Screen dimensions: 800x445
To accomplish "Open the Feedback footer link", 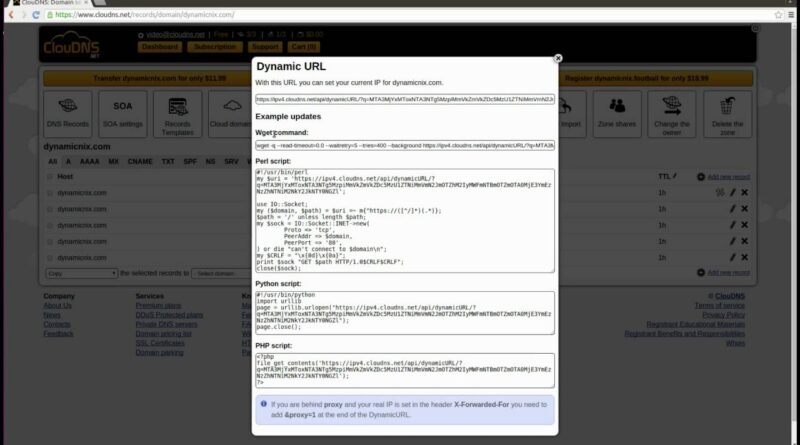I will coord(58,334).
